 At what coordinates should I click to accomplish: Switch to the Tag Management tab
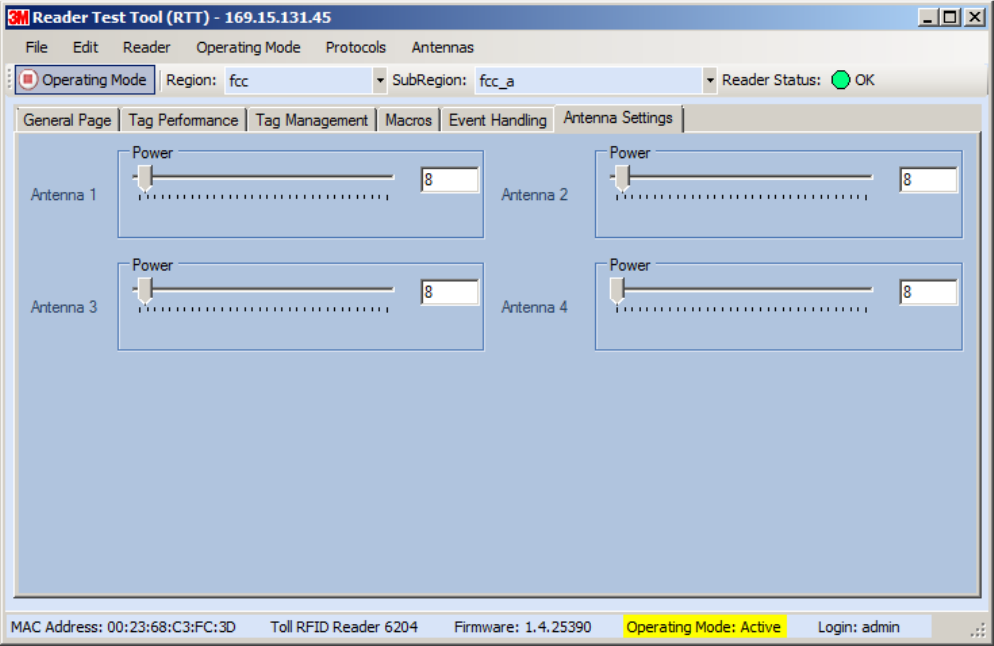[311, 120]
